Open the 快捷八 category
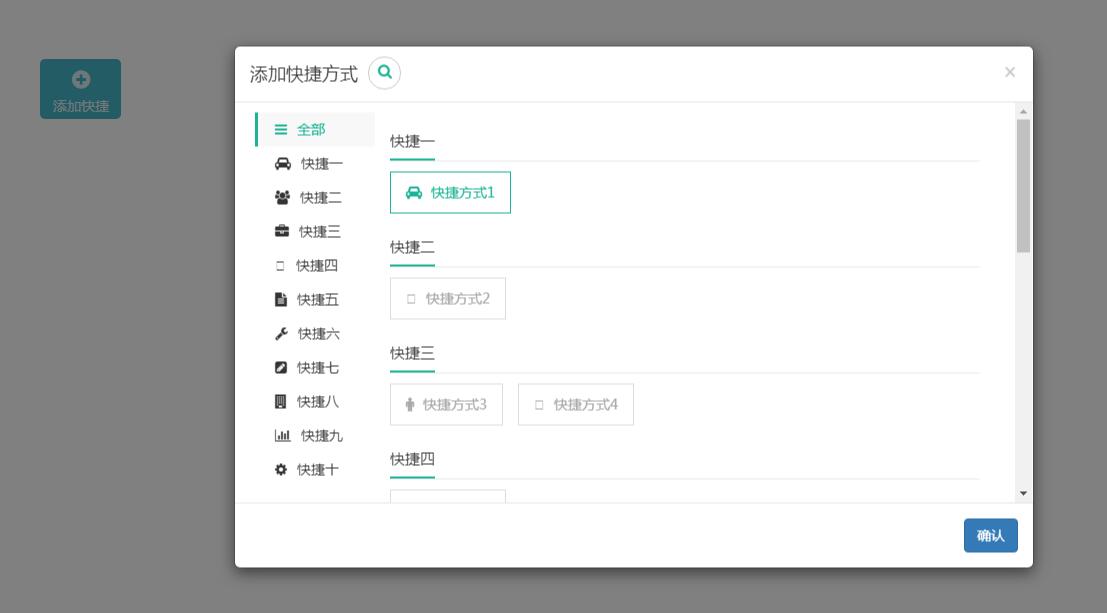 (316, 401)
